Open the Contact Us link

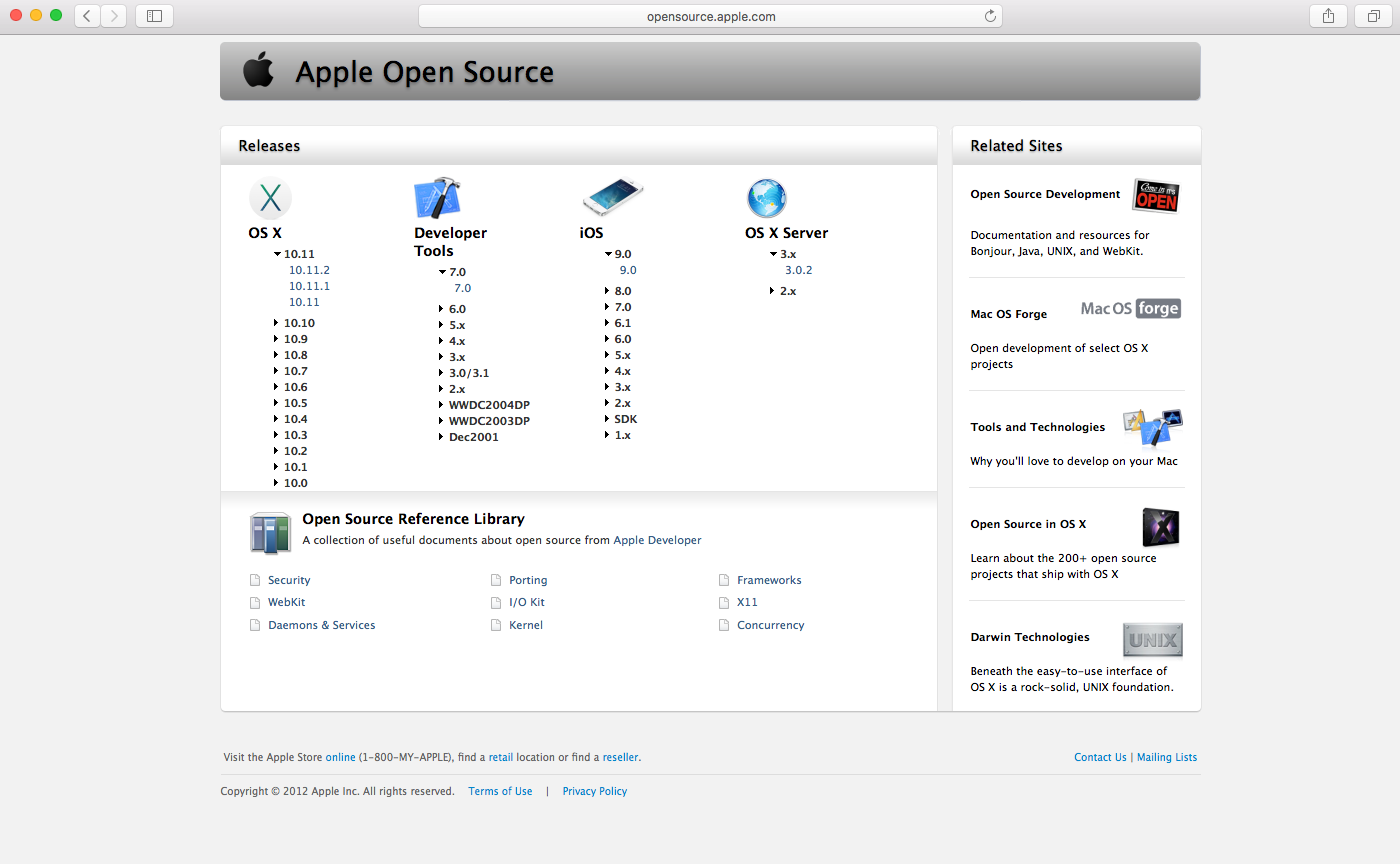coord(1100,757)
